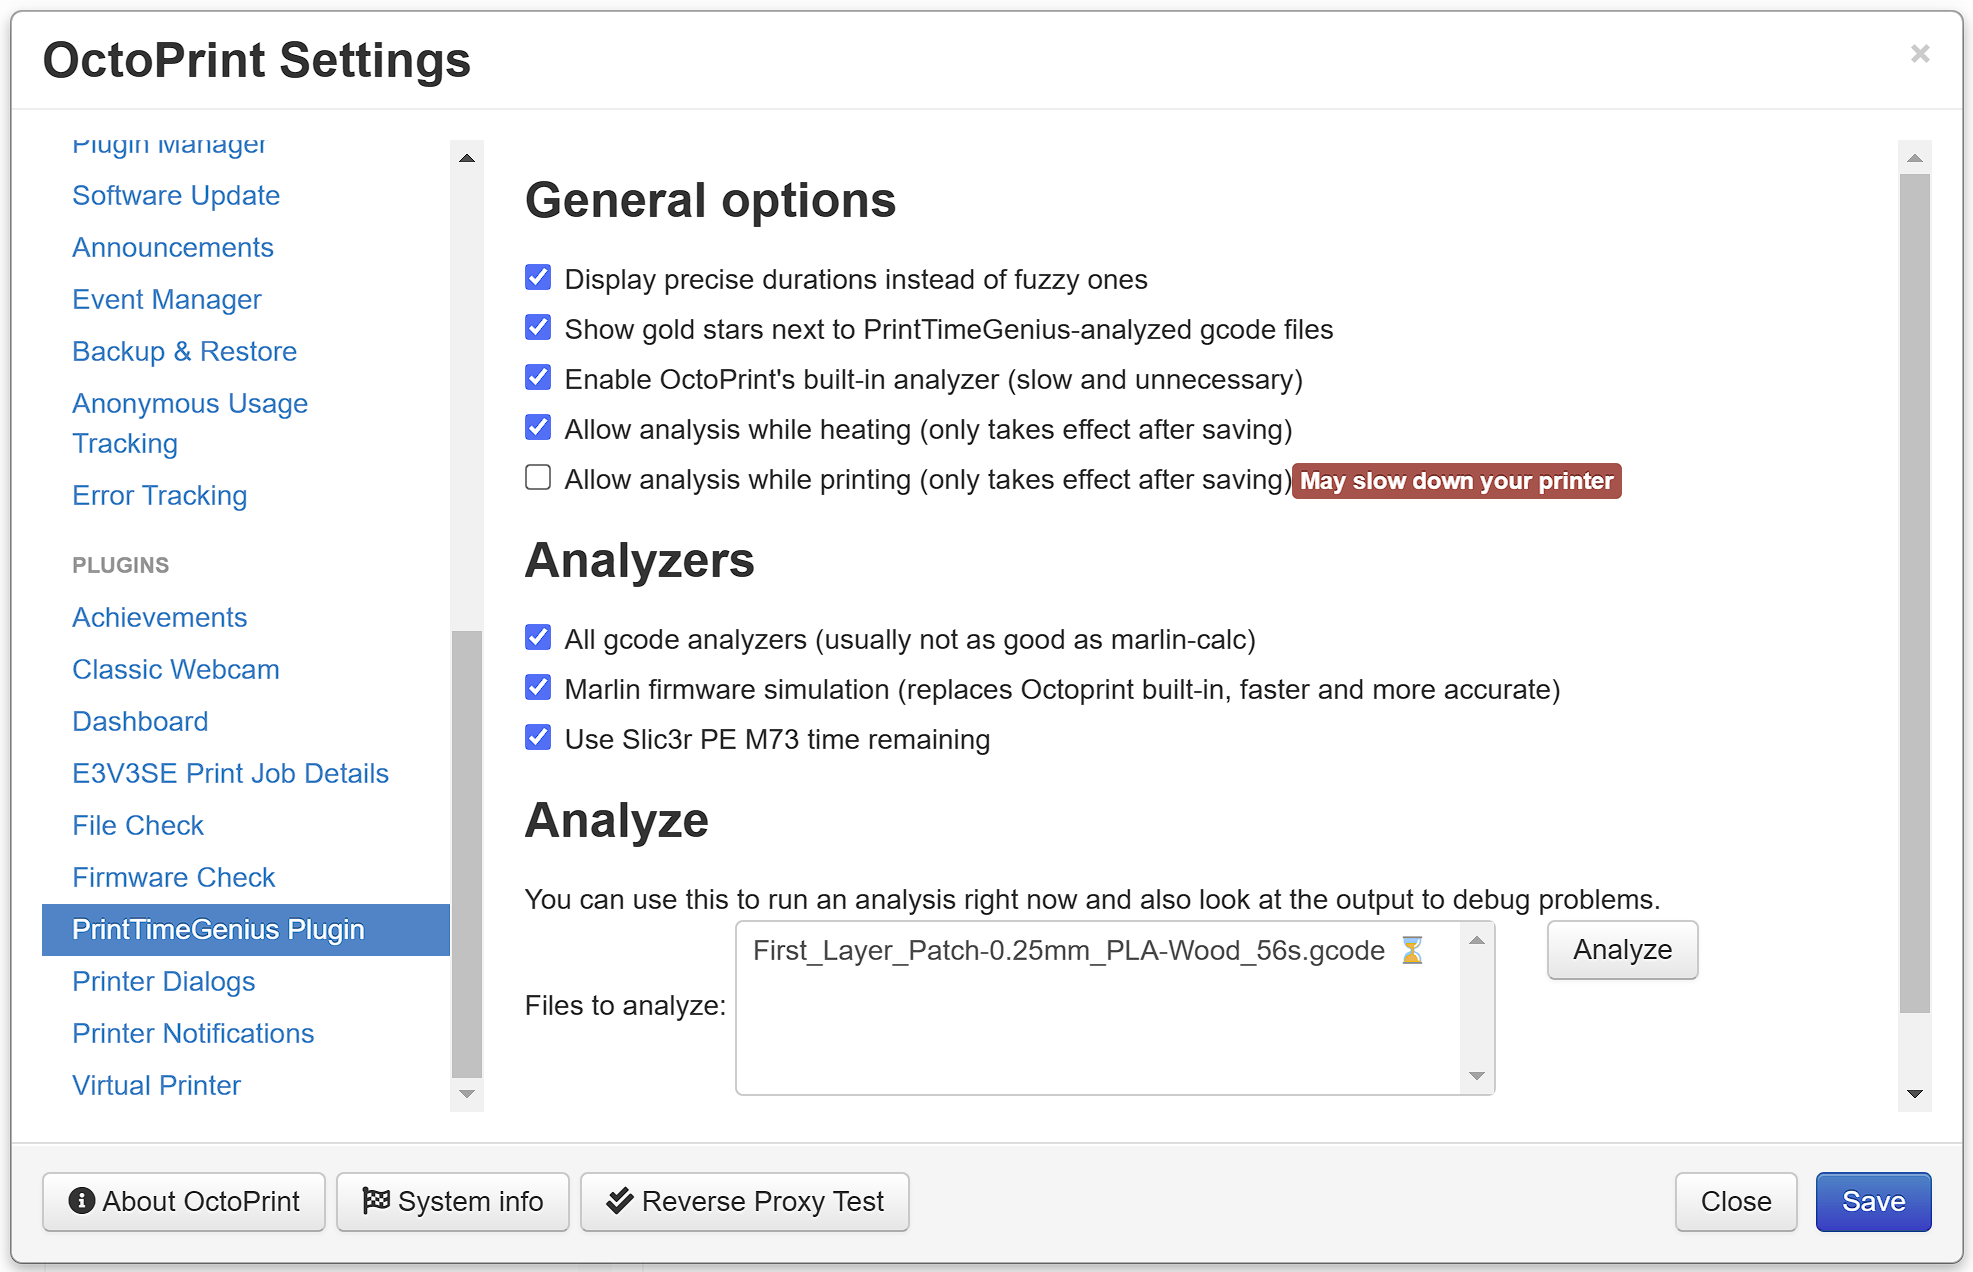This screenshot has height=1272, width=1973.
Task: Open E3V3SE Print Job Details settings
Action: [x=231, y=773]
